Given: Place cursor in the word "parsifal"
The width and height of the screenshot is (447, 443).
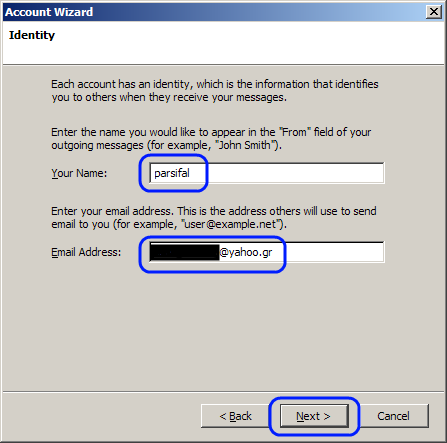Looking at the screenshot, I should 172,173.
